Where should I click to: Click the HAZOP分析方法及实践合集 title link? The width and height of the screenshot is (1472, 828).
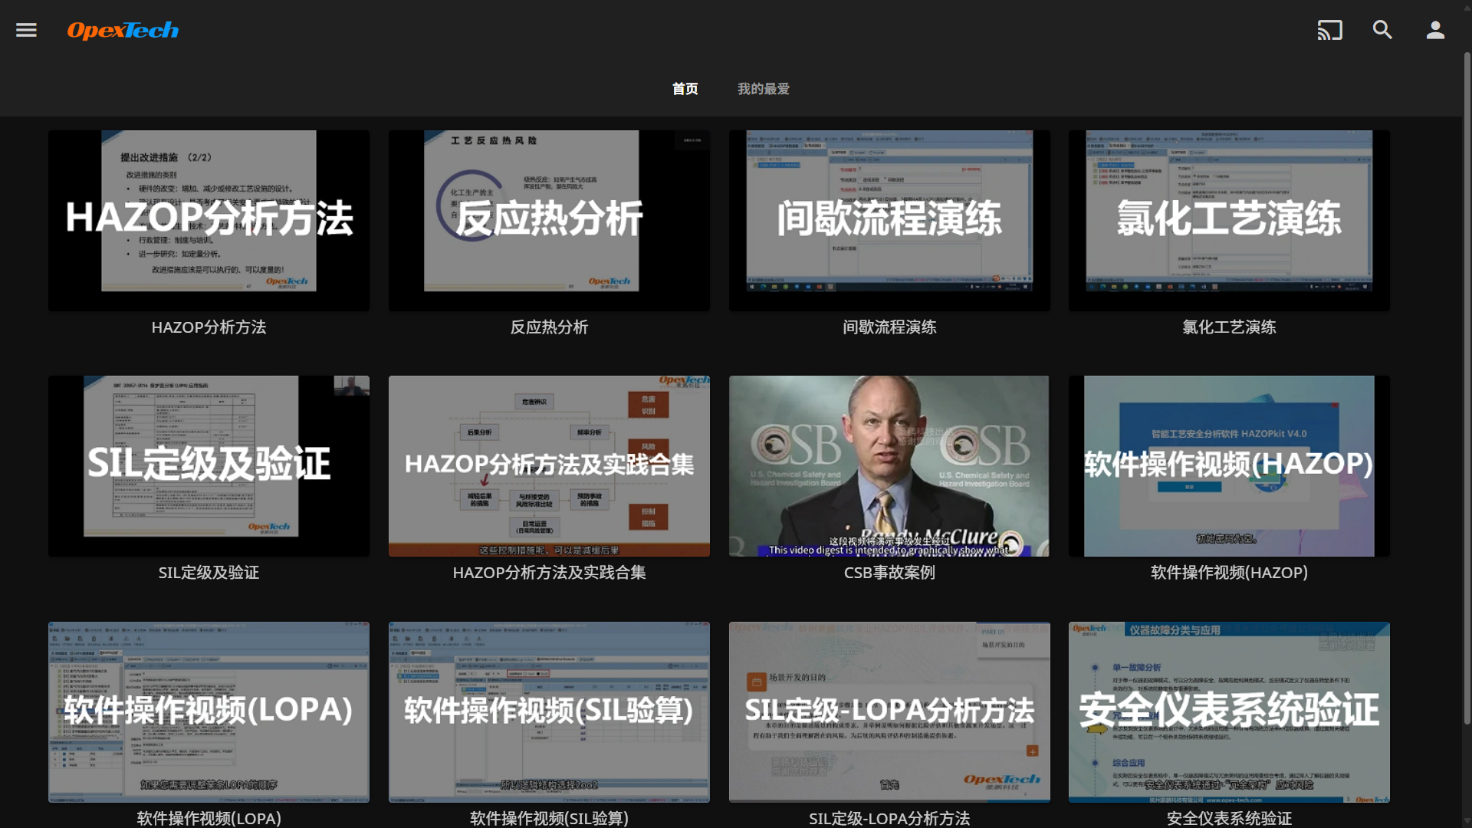click(549, 572)
